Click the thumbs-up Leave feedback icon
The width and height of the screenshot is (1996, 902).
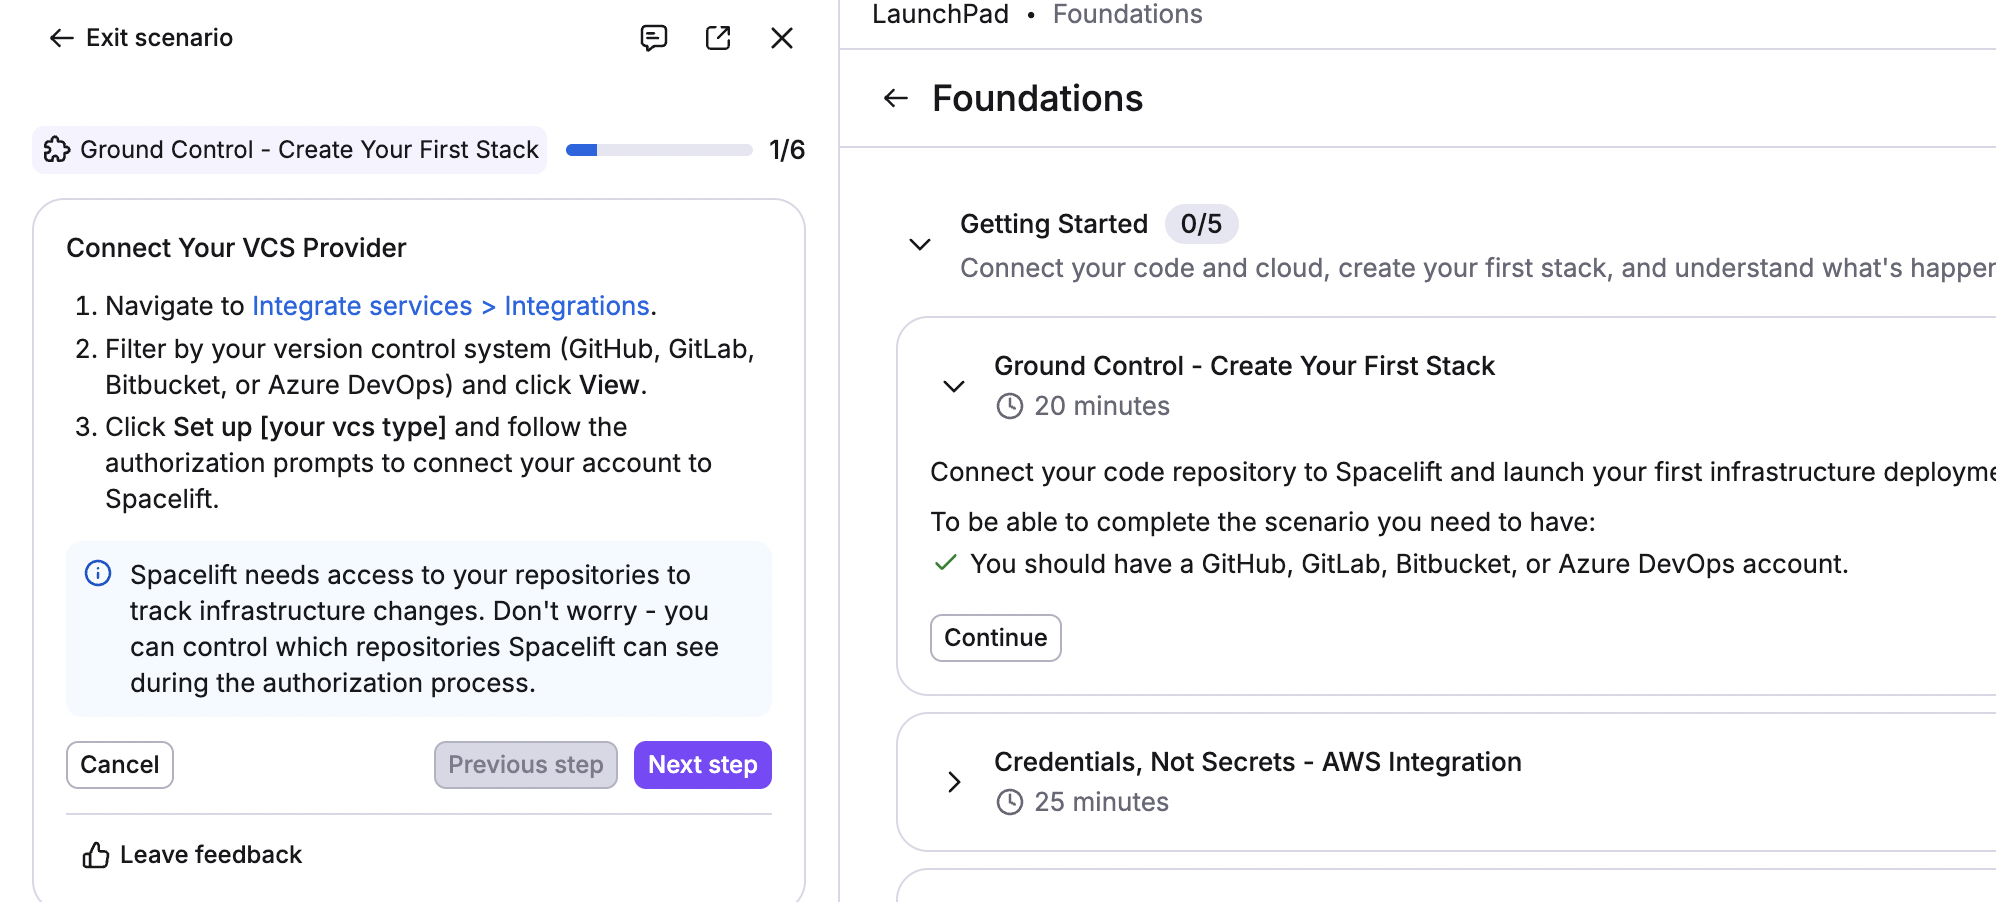pyautogui.click(x=96, y=855)
